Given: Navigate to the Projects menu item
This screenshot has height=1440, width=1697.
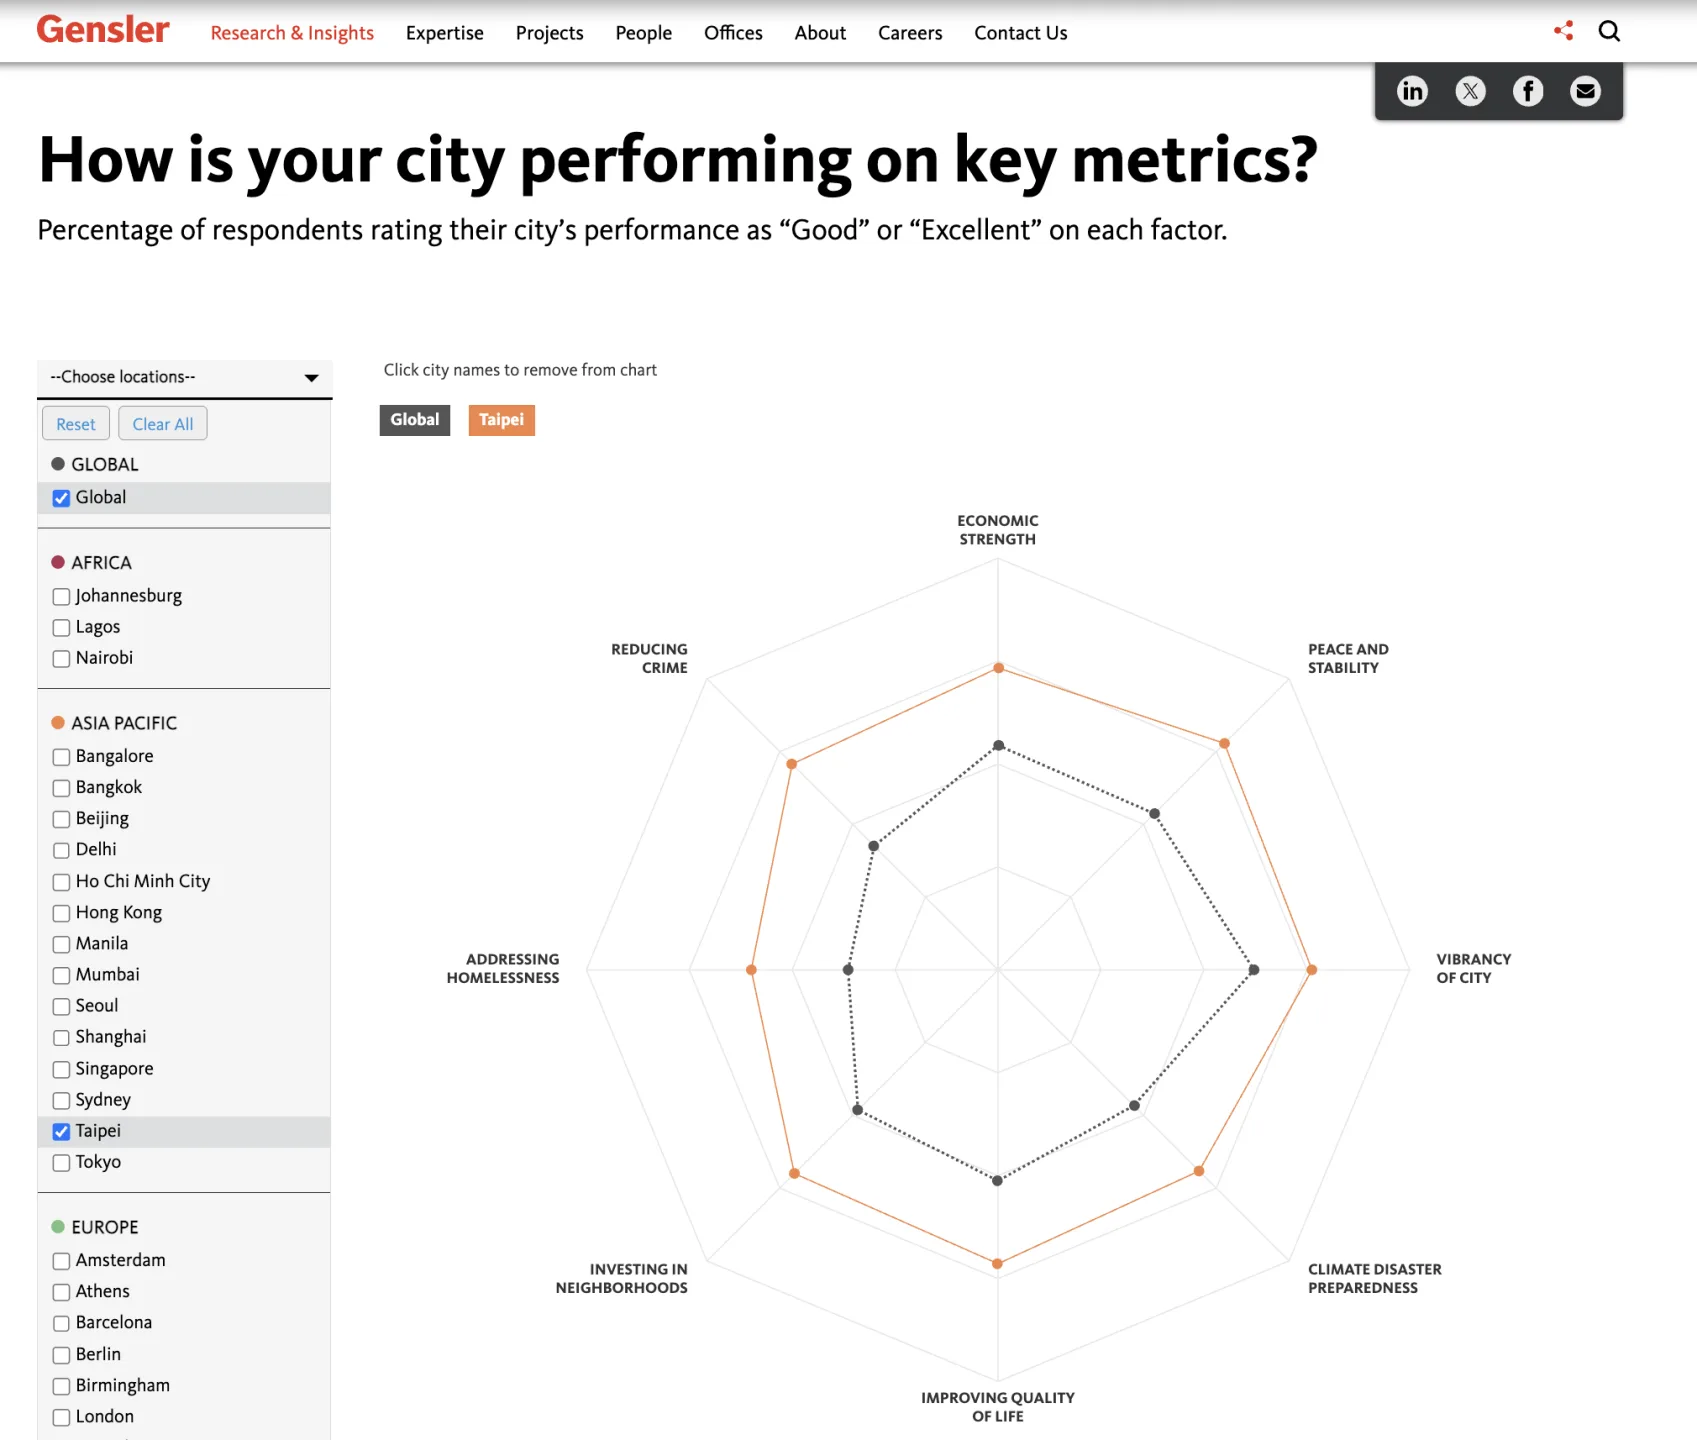Looking at the screenshot, I should tap(549, 33).
